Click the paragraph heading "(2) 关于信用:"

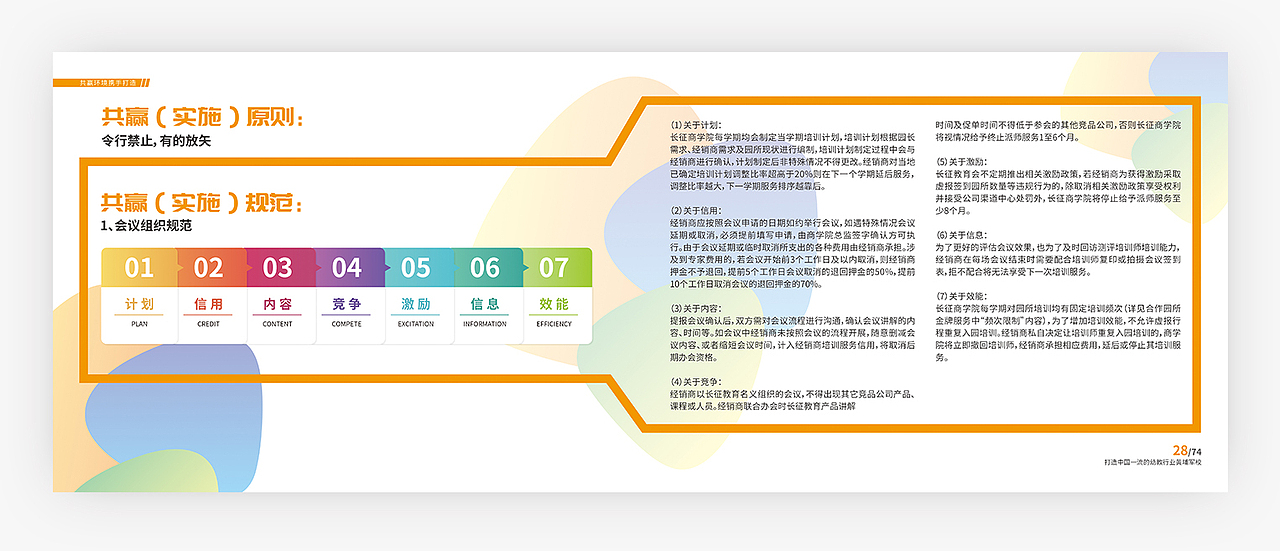[x=694, y=211]
